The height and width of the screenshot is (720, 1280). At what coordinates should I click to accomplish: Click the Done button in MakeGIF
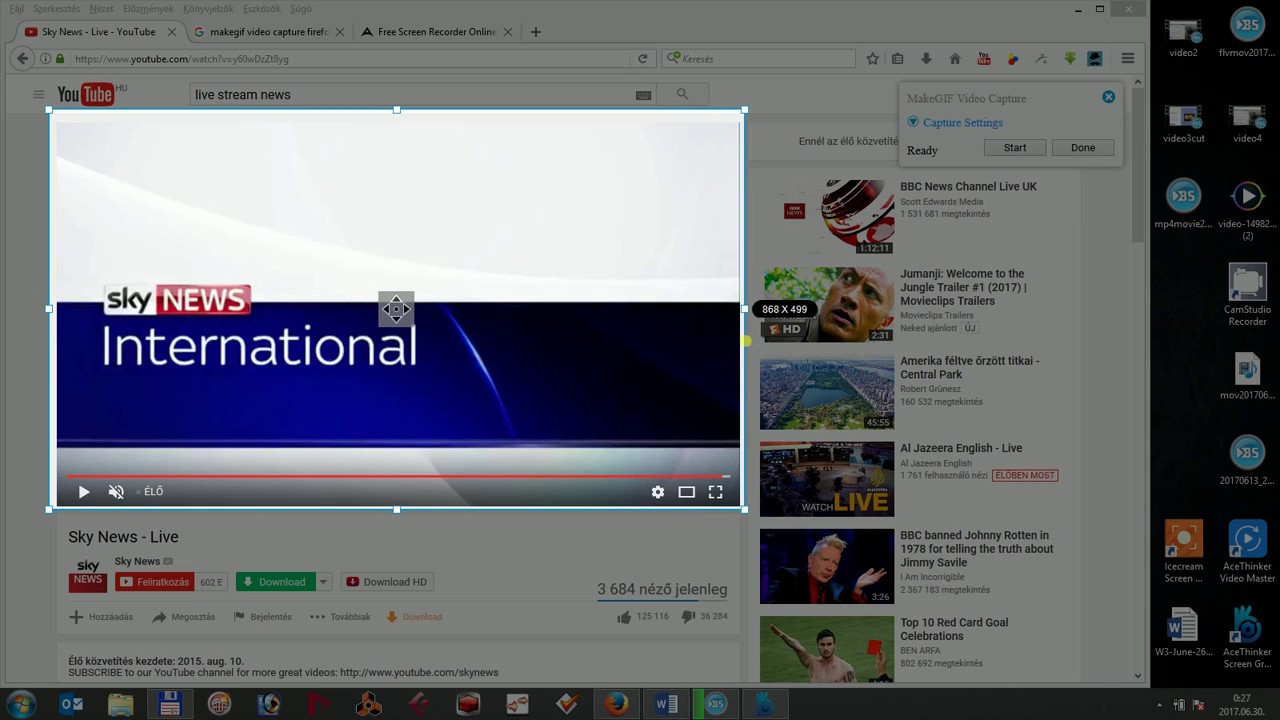click(x=1083, y=148)
